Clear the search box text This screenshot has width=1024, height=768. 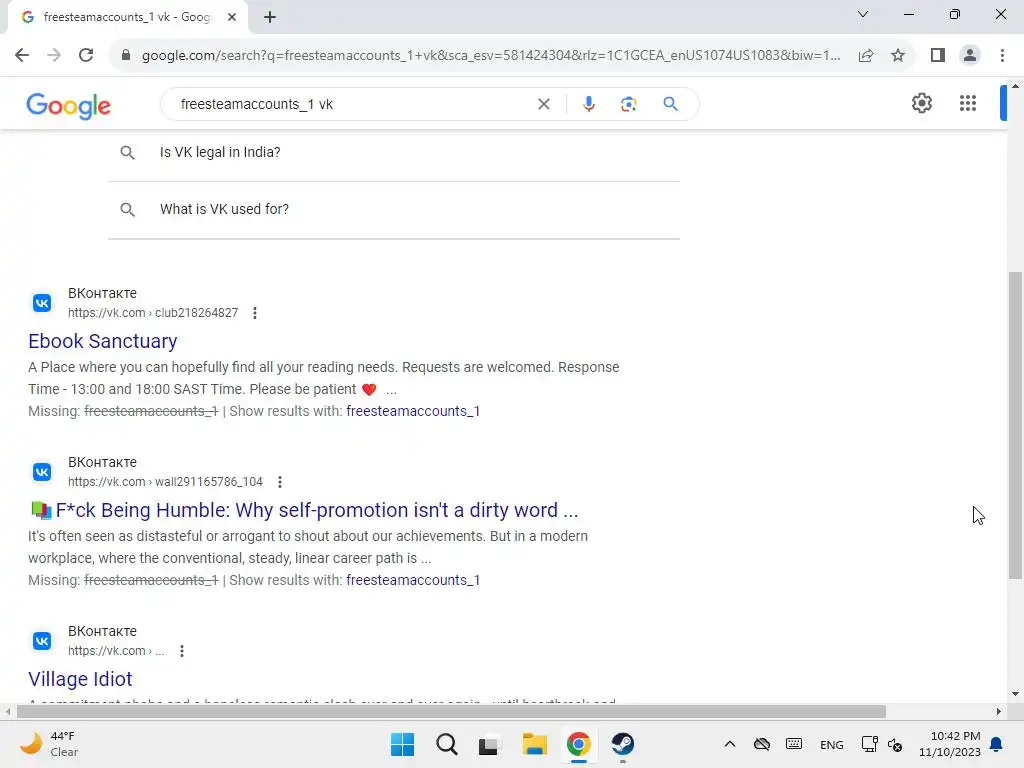click(x=543, y=104)
